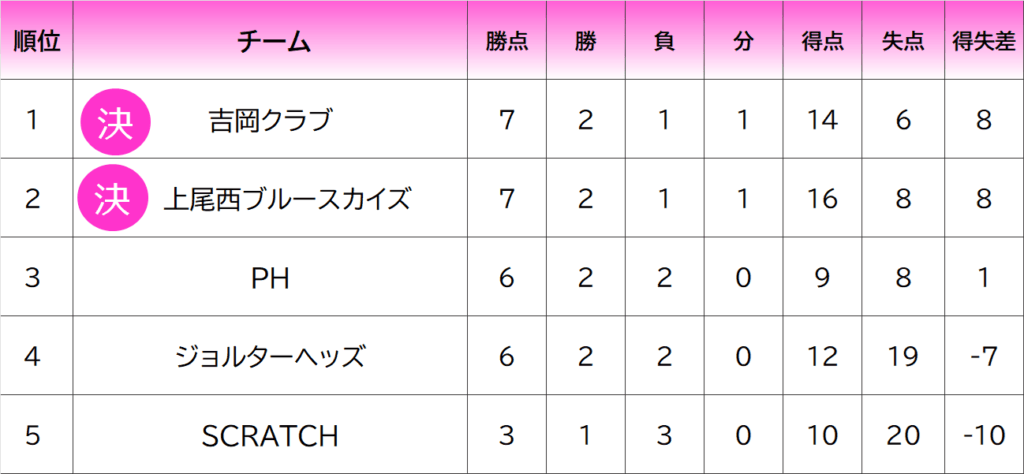Viewport: 1024px width, 474px height.
Task: Click the 順位 column header
Action: [x=36, y=42]
